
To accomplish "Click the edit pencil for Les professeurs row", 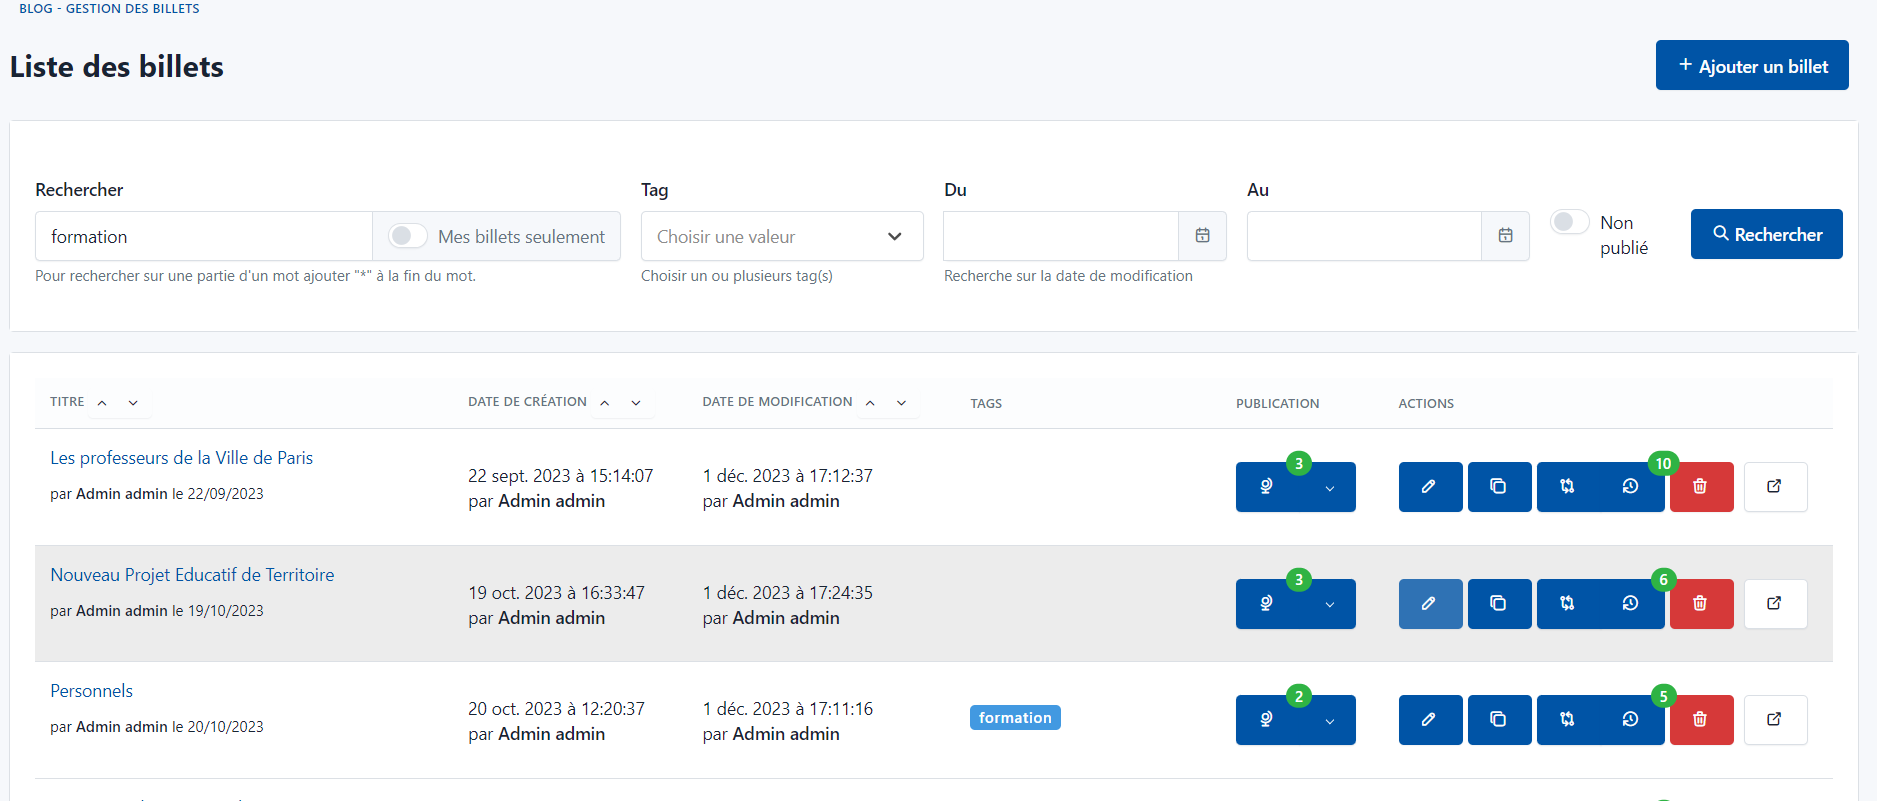I will coord(1429,487).
